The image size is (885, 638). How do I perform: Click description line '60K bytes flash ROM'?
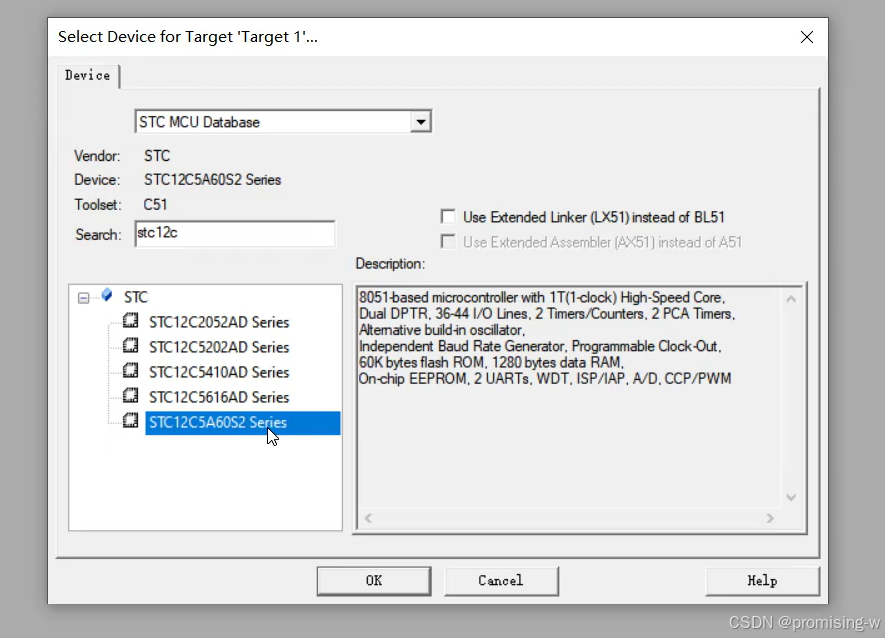coord(491,362)
